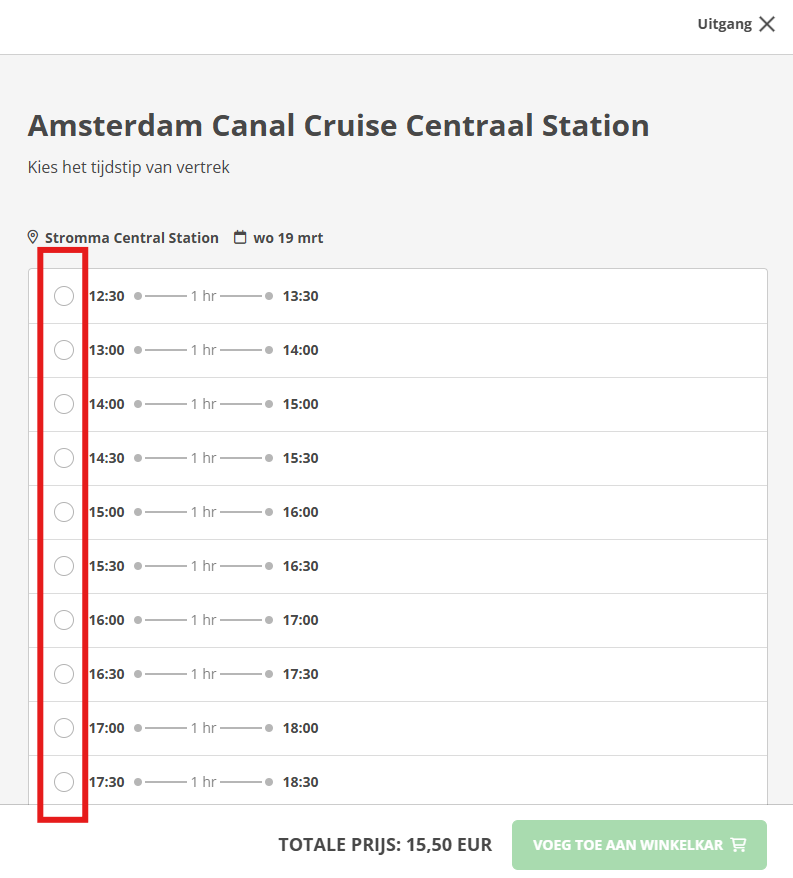This screenshot has width=793, height=878.
Task: Click Voeg toe aan winkelkar button
Action: (639, 845)
